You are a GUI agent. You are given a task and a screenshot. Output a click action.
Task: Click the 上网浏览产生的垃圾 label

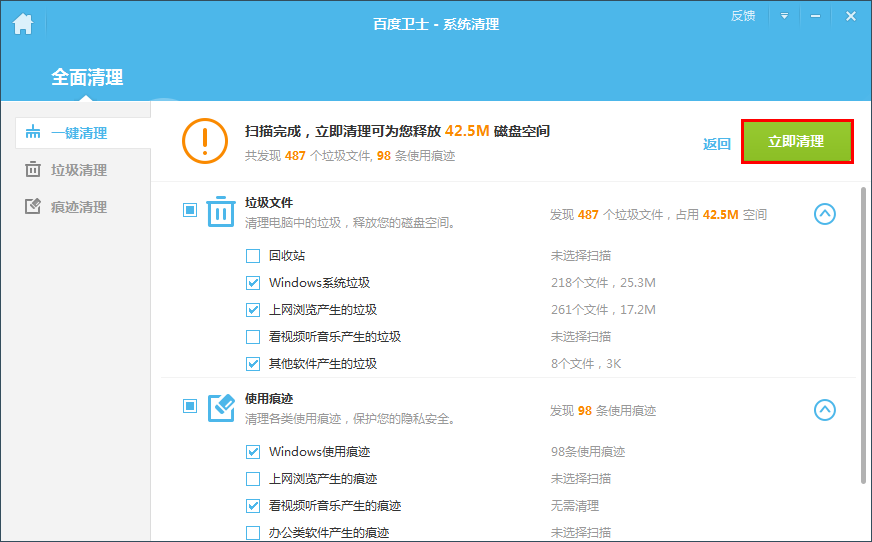coord(323,310)
